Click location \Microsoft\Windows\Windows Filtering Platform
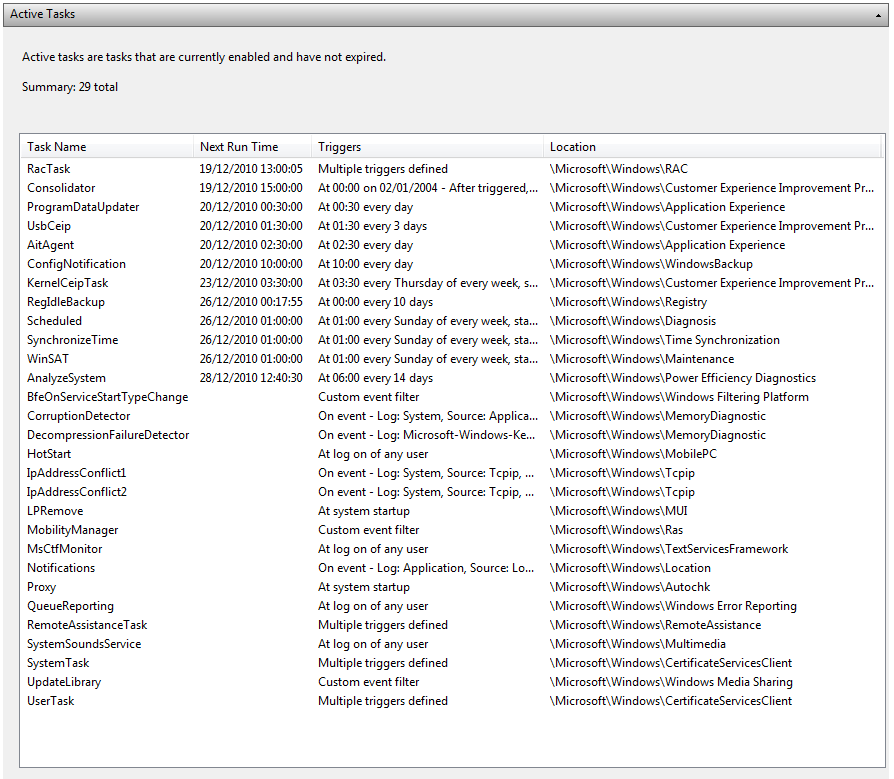 pos(679,397)
